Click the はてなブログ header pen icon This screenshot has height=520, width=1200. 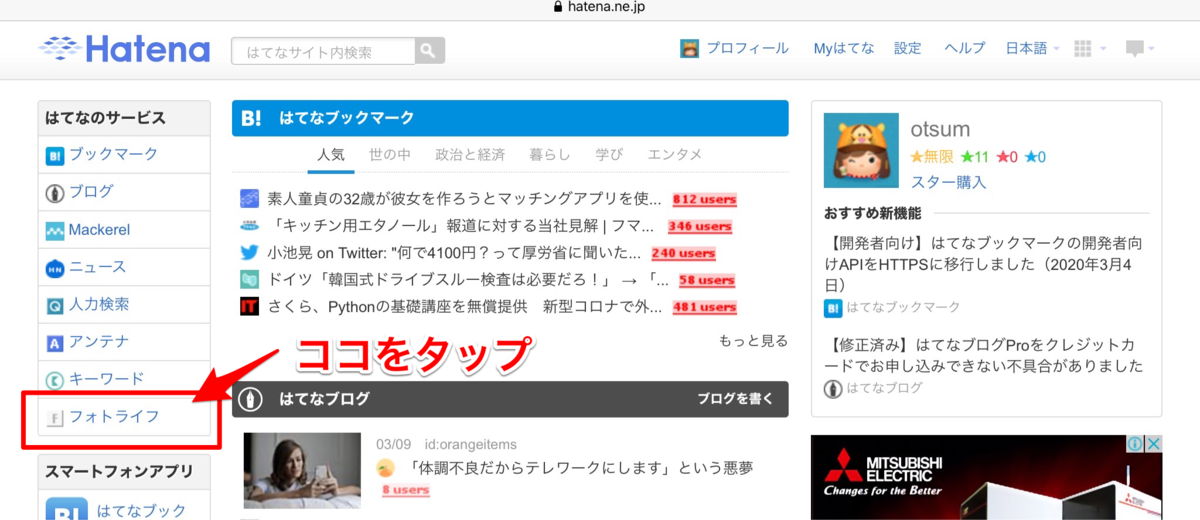coord(251,399)
